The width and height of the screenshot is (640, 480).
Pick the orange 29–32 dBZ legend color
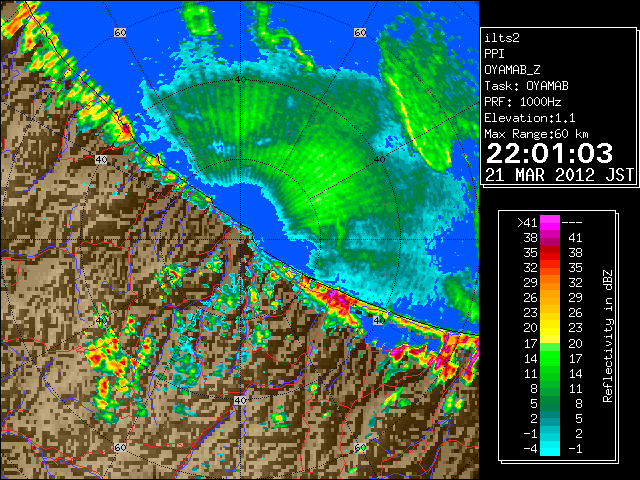550,283
